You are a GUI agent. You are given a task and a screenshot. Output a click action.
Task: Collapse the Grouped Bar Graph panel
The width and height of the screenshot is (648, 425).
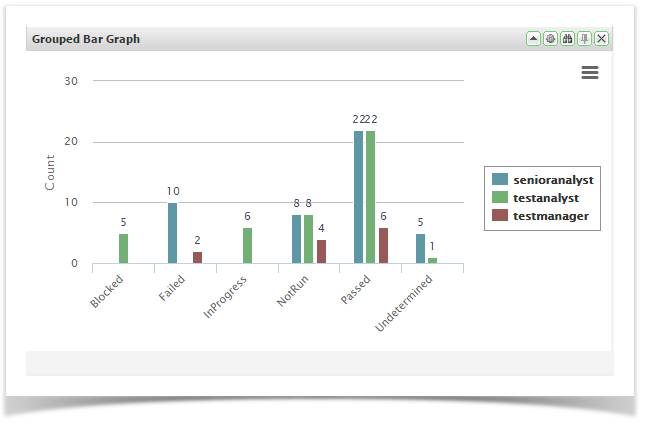point(533,39)
